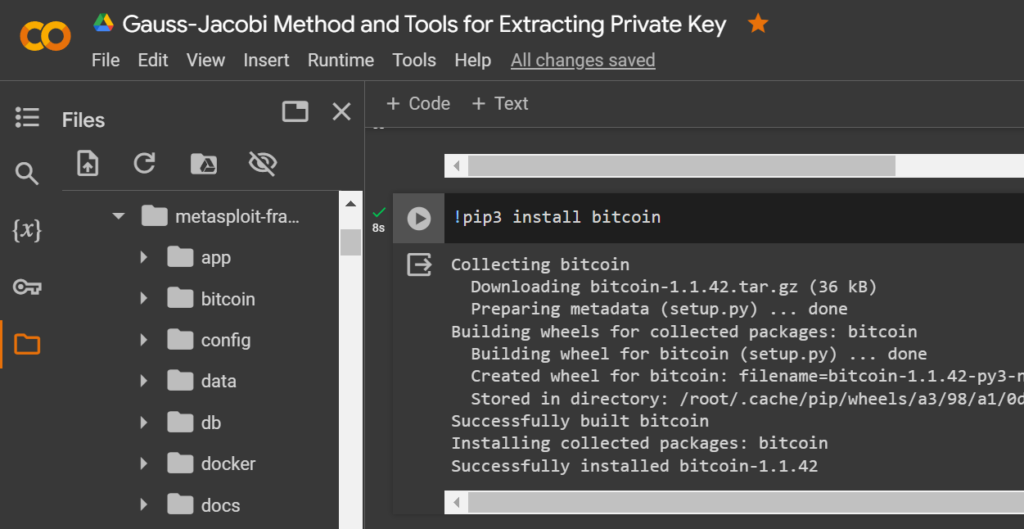Toggle the Files folder sidebar icon
The height and width of the screenshot is (529, 1024).
(x=27, y=344)
